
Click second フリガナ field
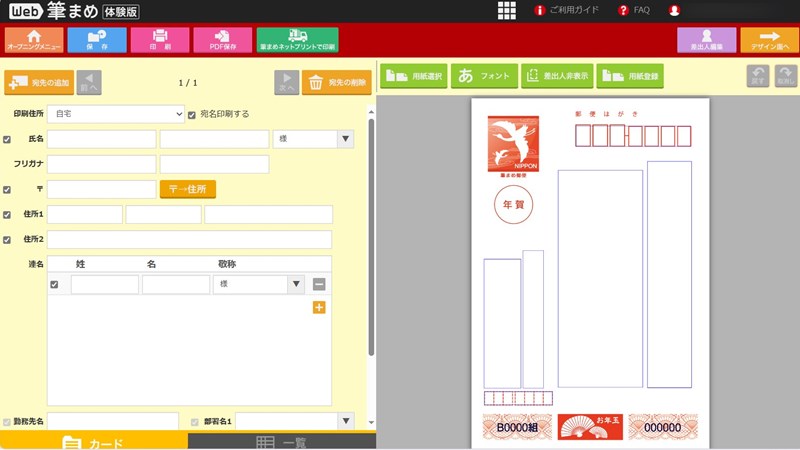(x=214, y=164)
